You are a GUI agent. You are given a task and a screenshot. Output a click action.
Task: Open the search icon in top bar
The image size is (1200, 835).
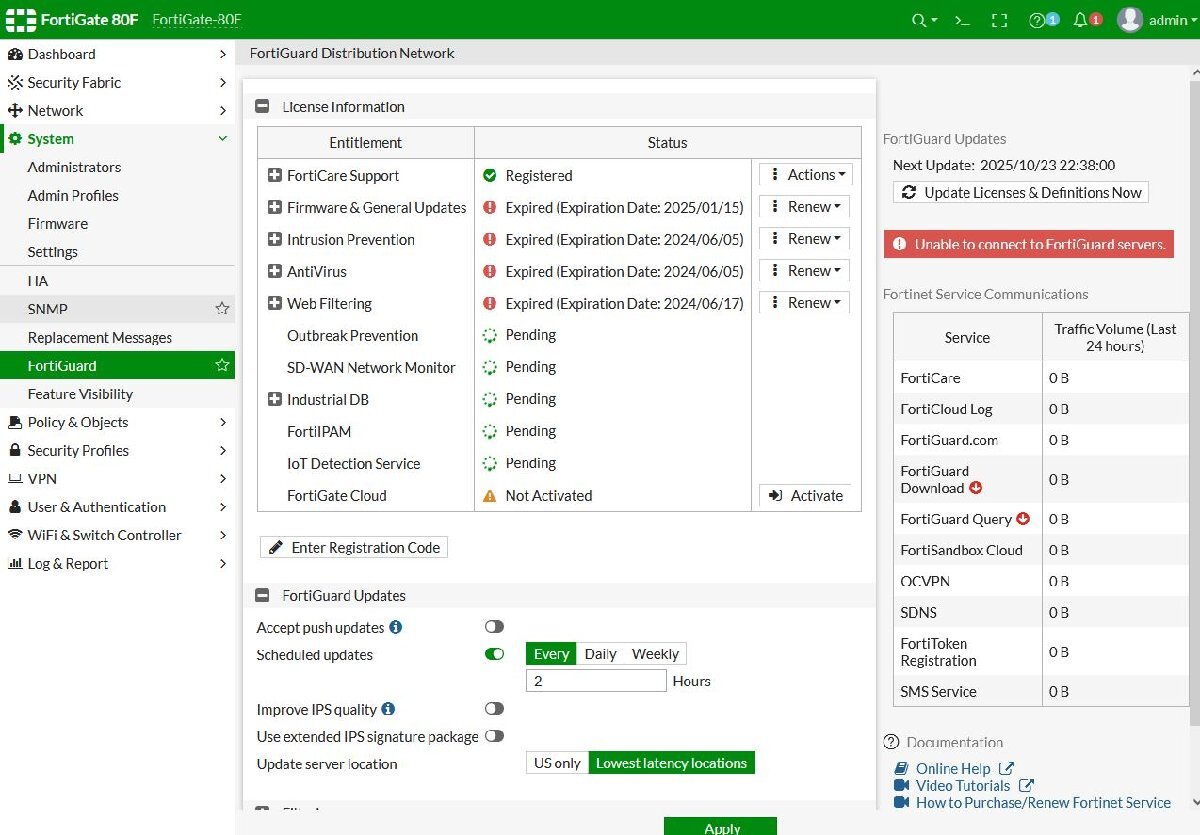[x=920, y=20]
